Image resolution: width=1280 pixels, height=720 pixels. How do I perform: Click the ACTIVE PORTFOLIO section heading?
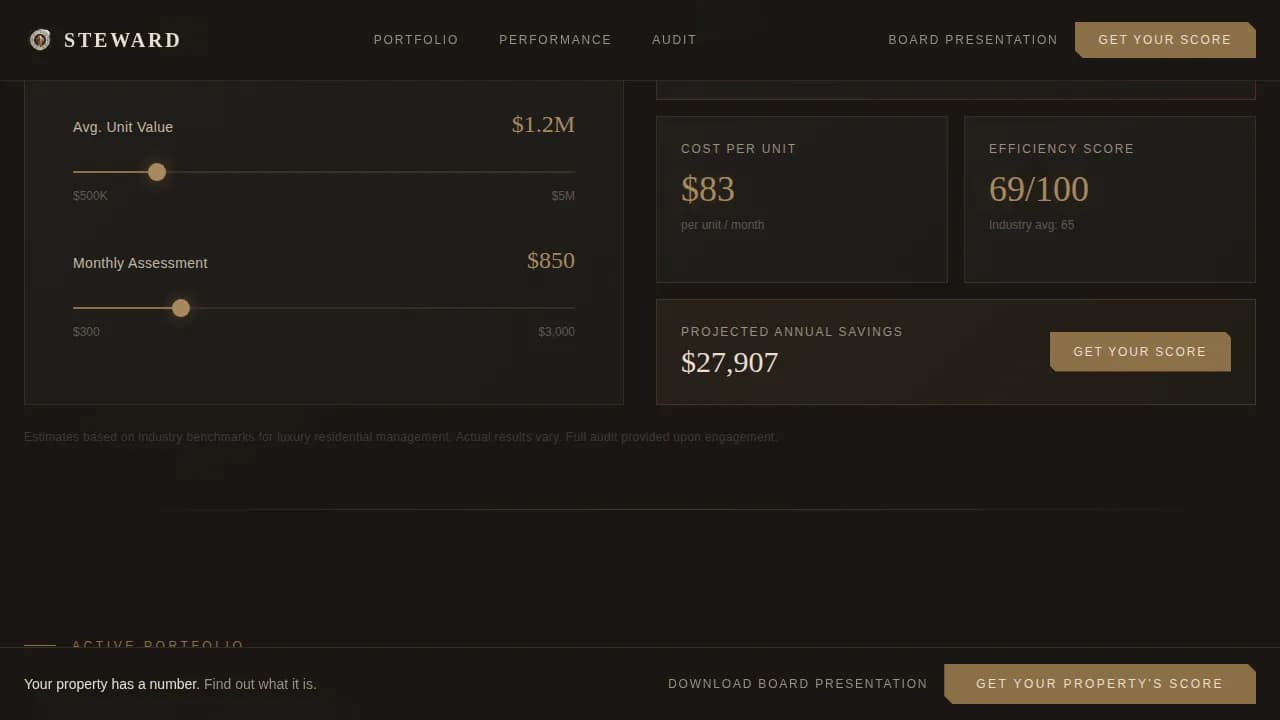point(158,645)
